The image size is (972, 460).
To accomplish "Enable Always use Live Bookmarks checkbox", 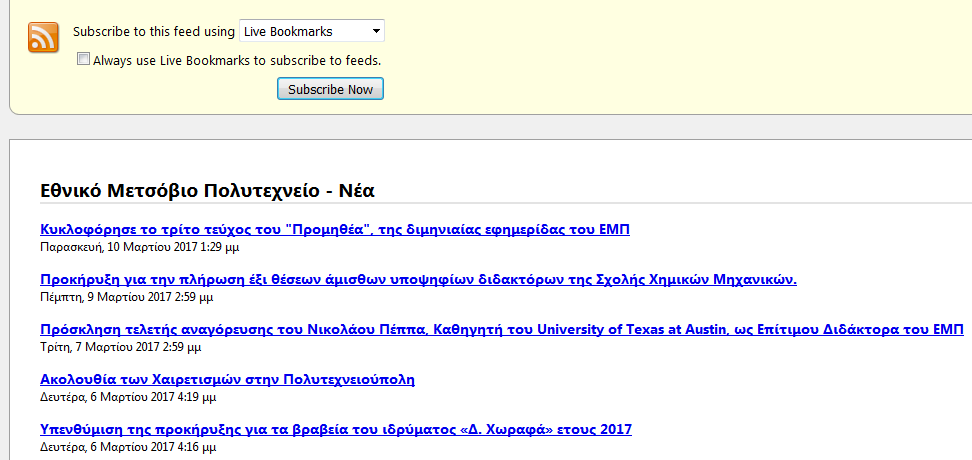I will coord(83,59).
